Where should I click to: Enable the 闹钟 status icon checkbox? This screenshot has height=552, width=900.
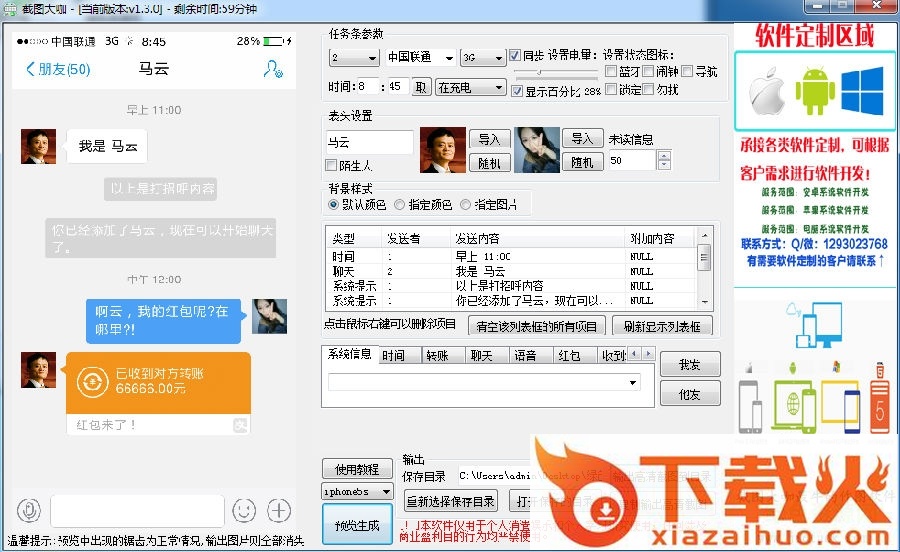(x=648, y=71)
